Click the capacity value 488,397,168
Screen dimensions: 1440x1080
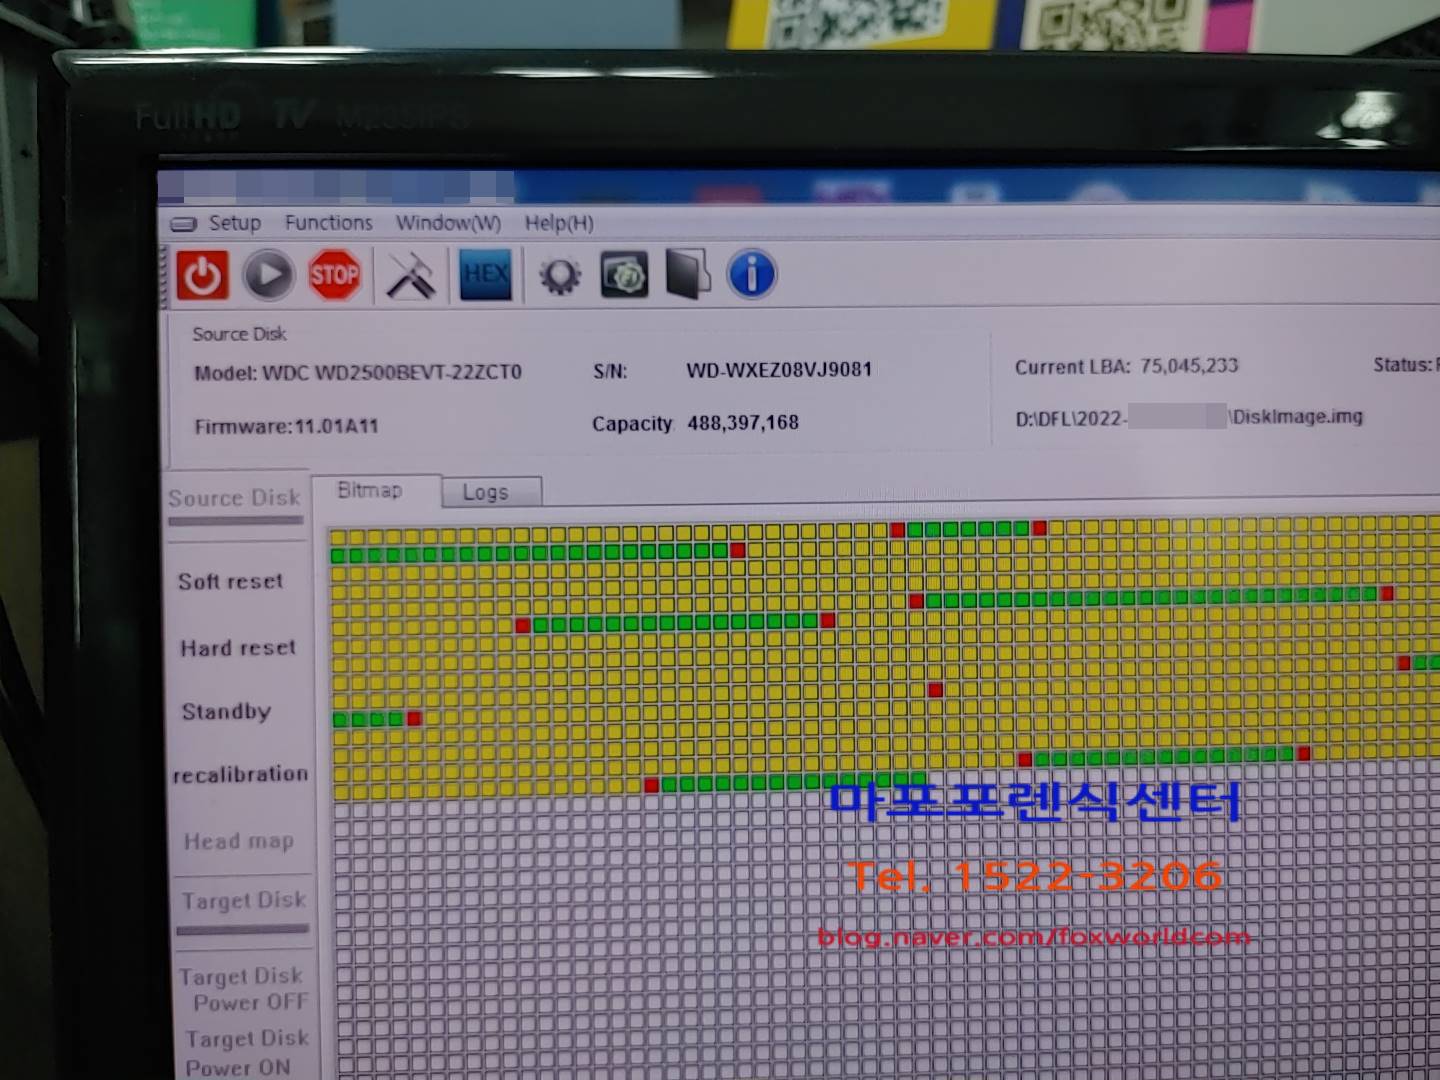tap(743, 422)
